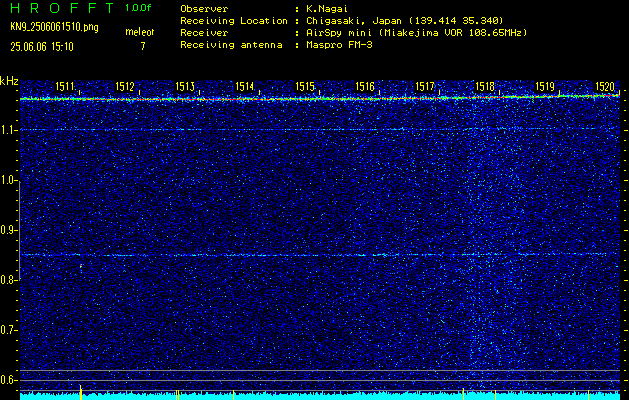Screen dimensions: 629x400
Task: Select the version text 1.0.0f
Action: tap(138, 8)
